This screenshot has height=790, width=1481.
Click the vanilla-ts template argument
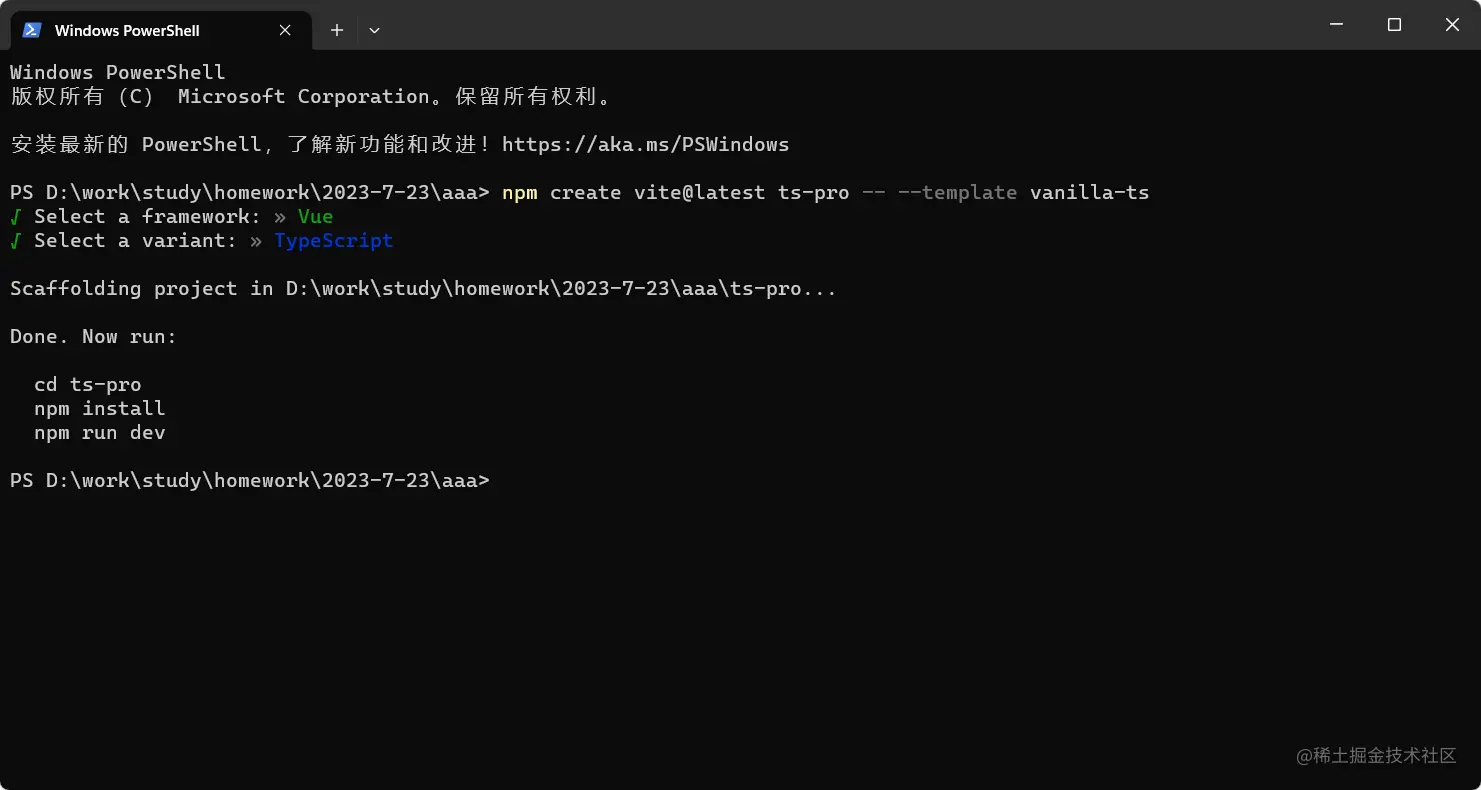(1089, 192)
